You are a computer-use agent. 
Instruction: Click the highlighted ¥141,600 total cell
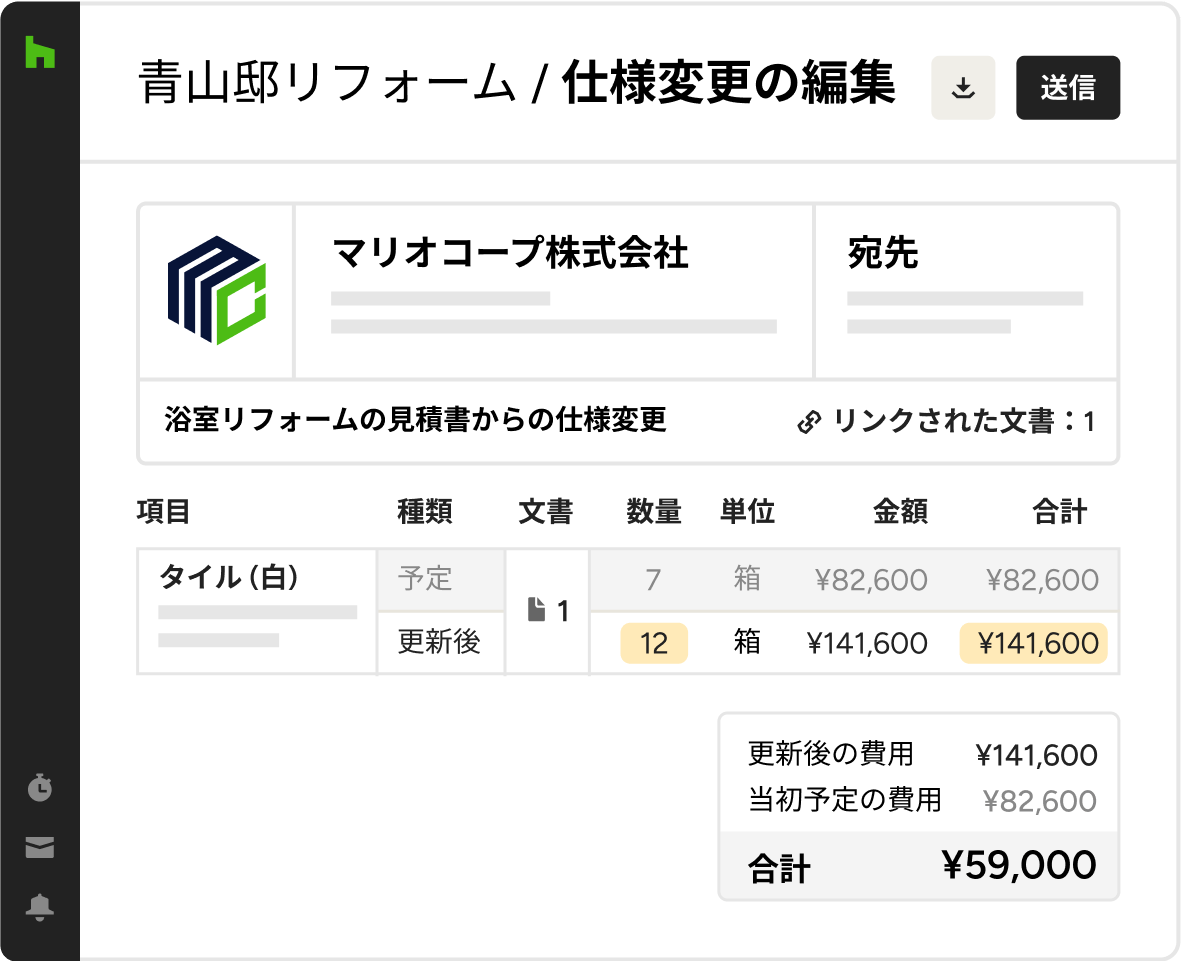1033,643
